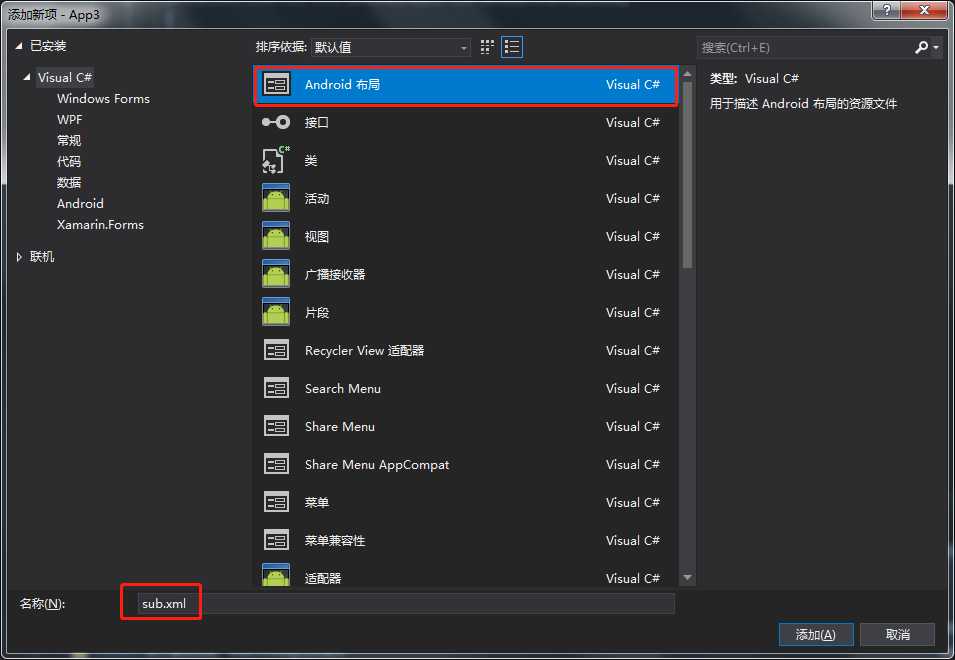955x660 pixels.
Task: Select the Search Menu item text
Action: (x=343, y=388)
